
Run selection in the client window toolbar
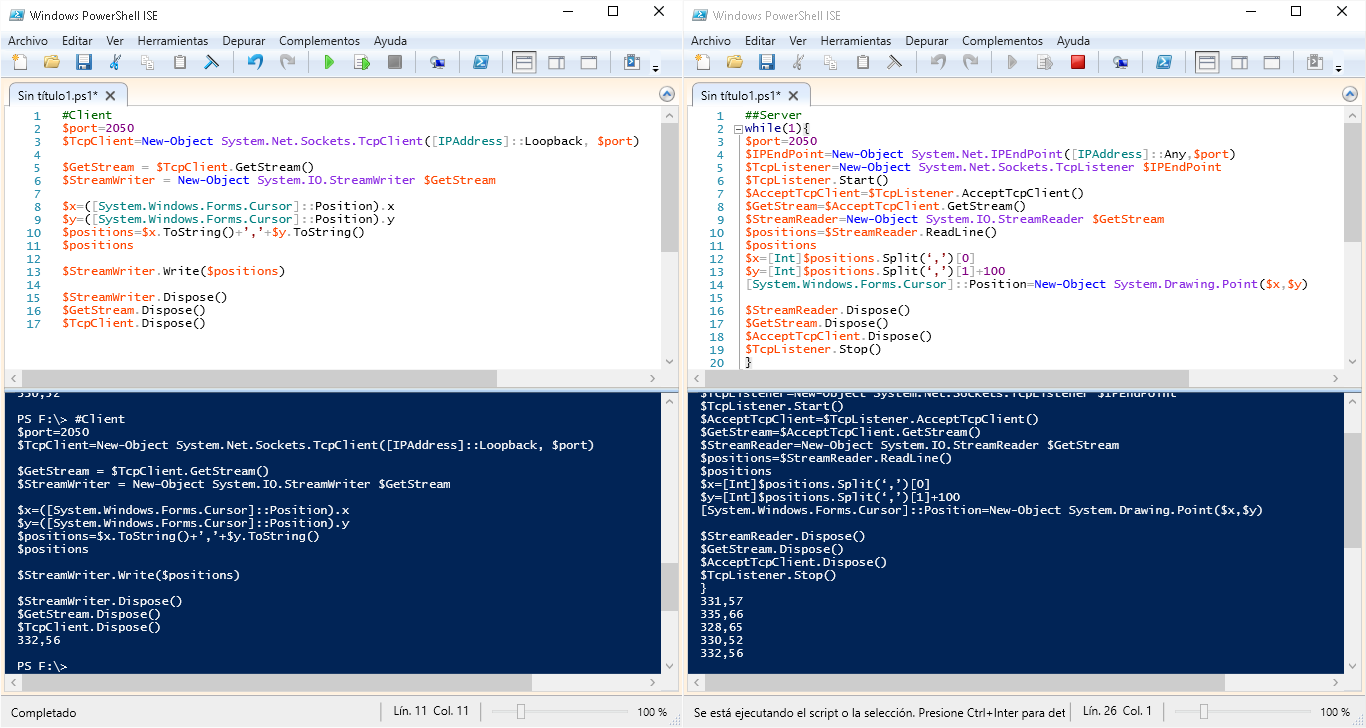click(362, 62)
